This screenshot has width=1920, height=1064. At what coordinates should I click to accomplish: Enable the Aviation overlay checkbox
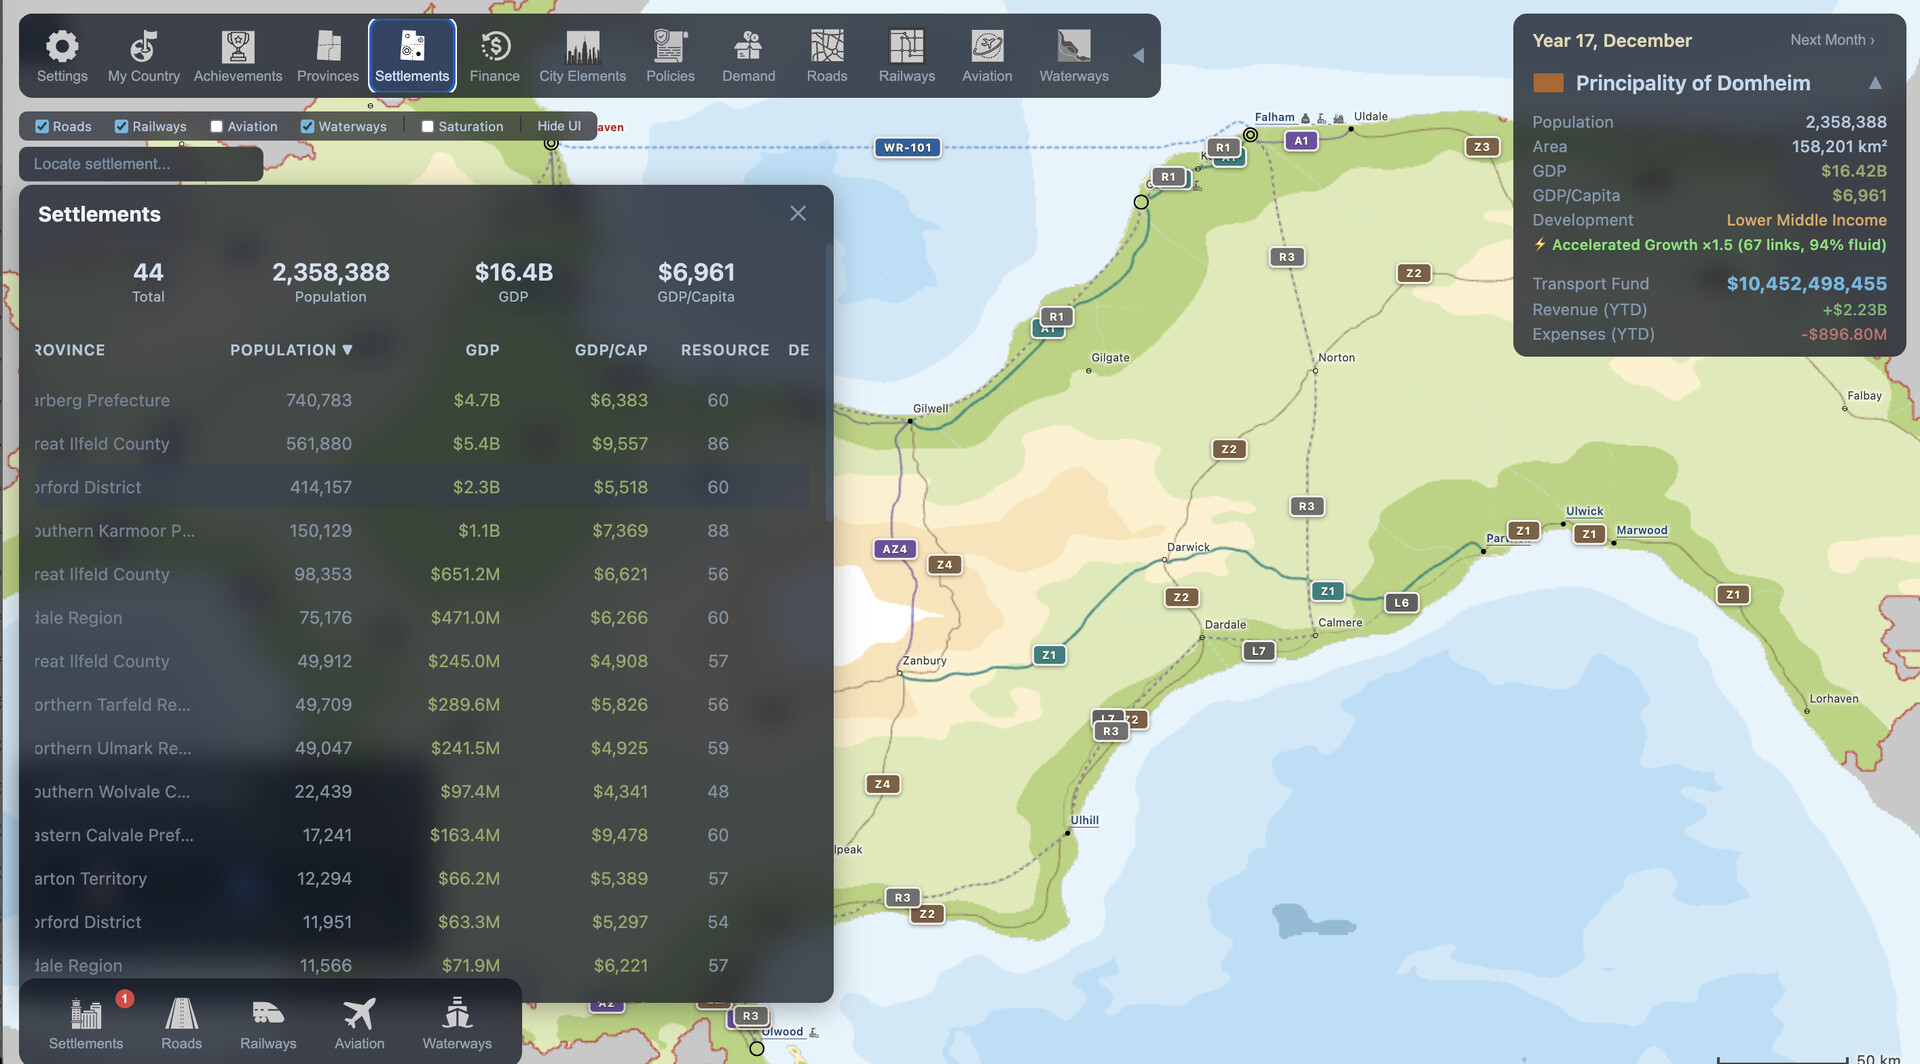217,127
